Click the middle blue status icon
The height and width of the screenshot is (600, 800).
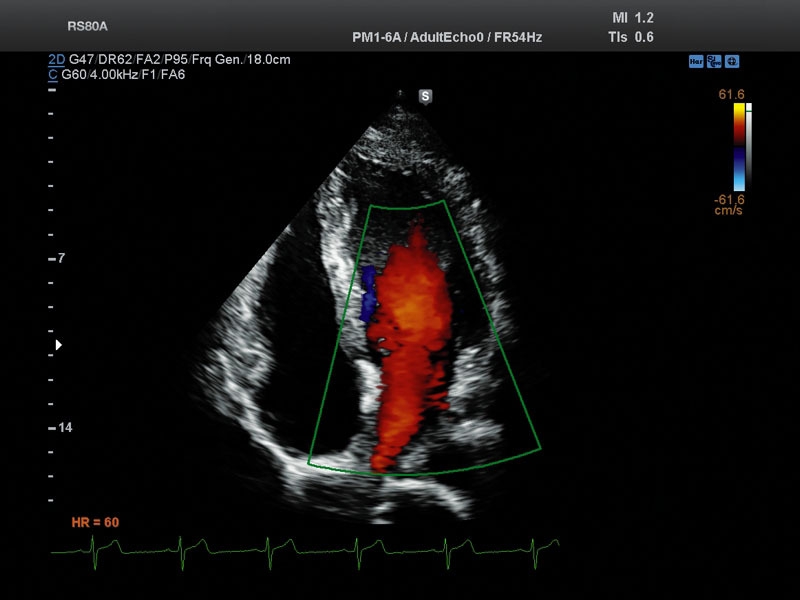tap(714, 61)
